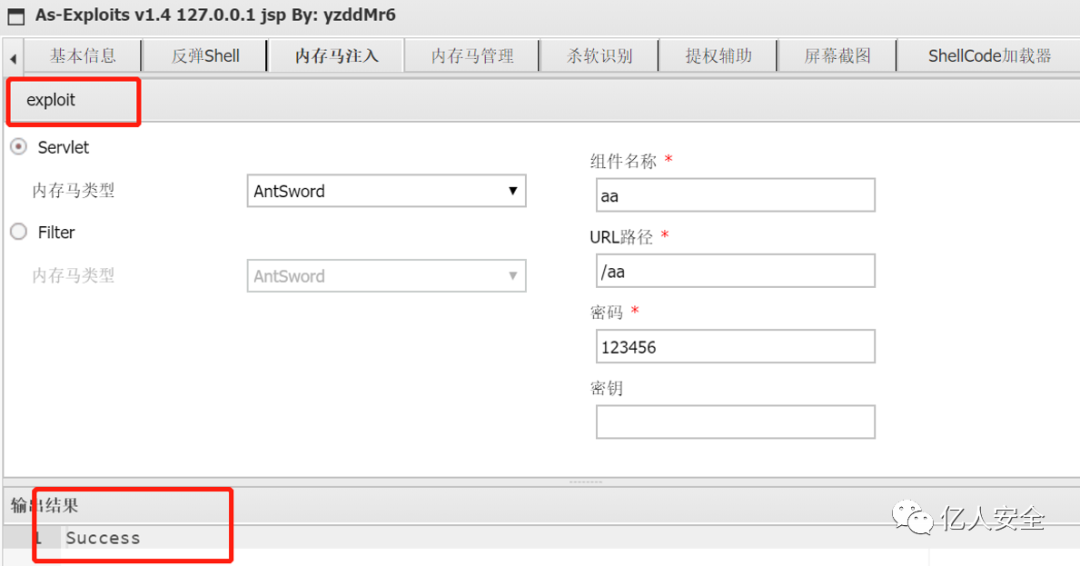The width and height of the screenshot is (1080, 566).
Task: Select the Filter radio button
Action: coord(19,232)
